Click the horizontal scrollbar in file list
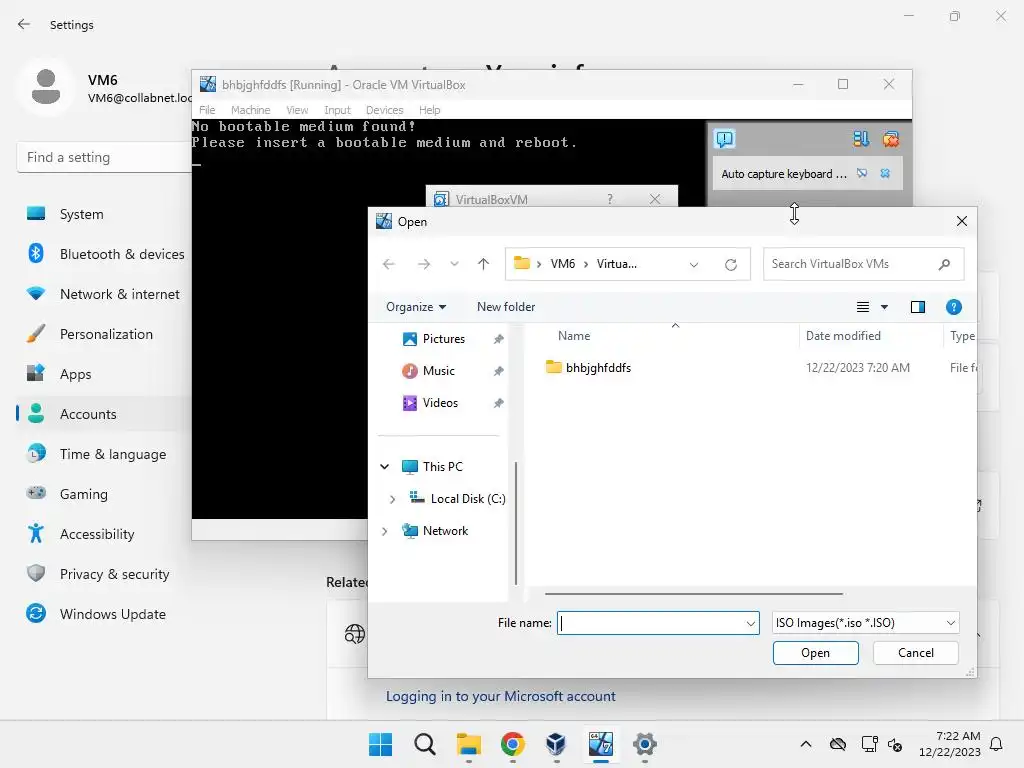The image size is (1024, 768). 694,594
